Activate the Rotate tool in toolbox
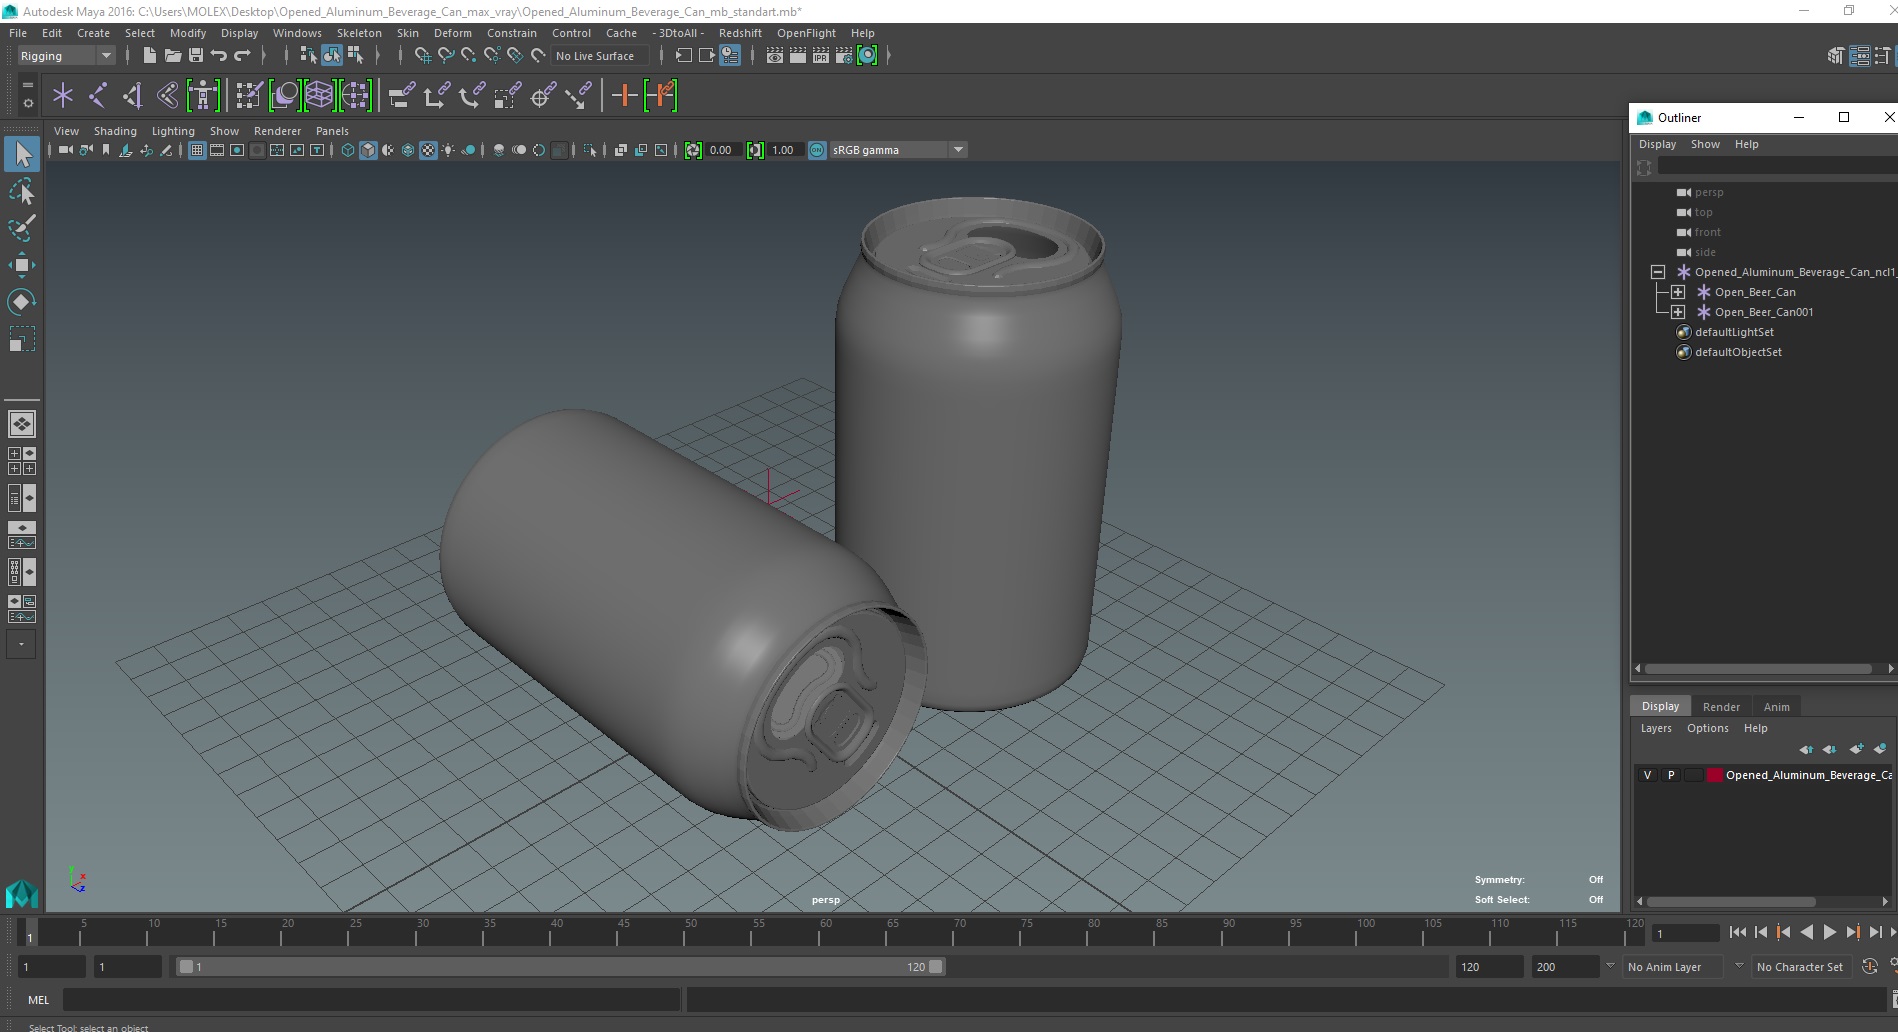The height and width of the screenshot is (1032, 1898). click(x=22, y=302)
